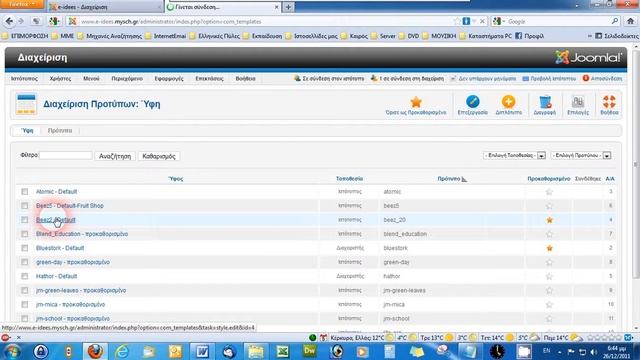Open Excel from the taskbar

282,351
